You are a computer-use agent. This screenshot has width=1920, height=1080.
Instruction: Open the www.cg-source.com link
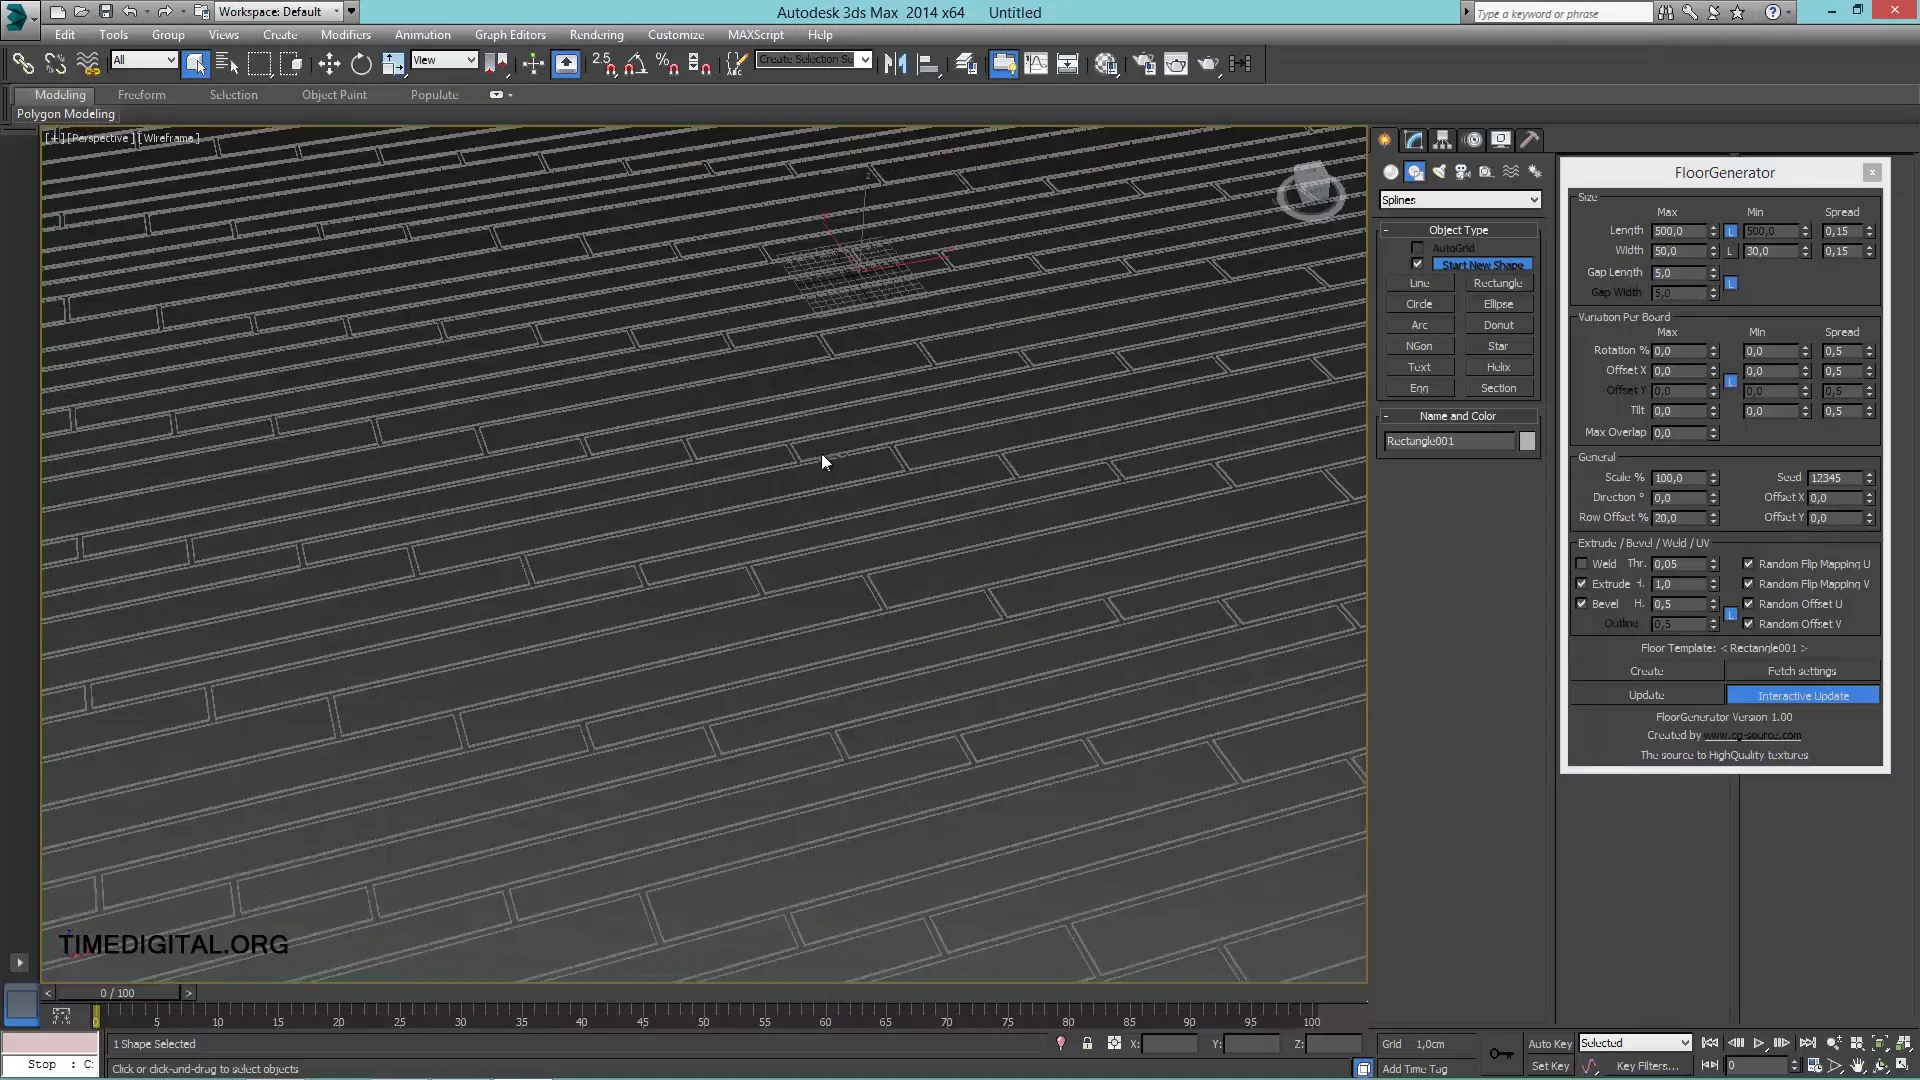point(1753,735)
